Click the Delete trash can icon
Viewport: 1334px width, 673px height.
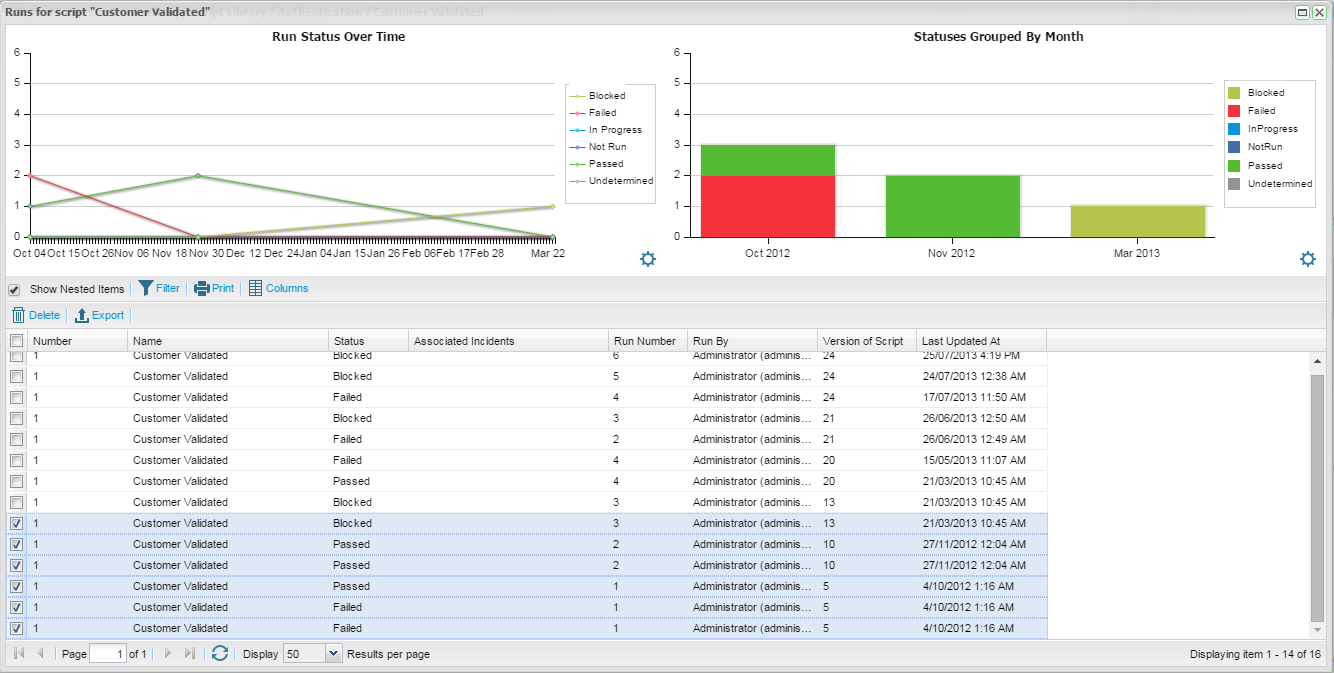18,315
